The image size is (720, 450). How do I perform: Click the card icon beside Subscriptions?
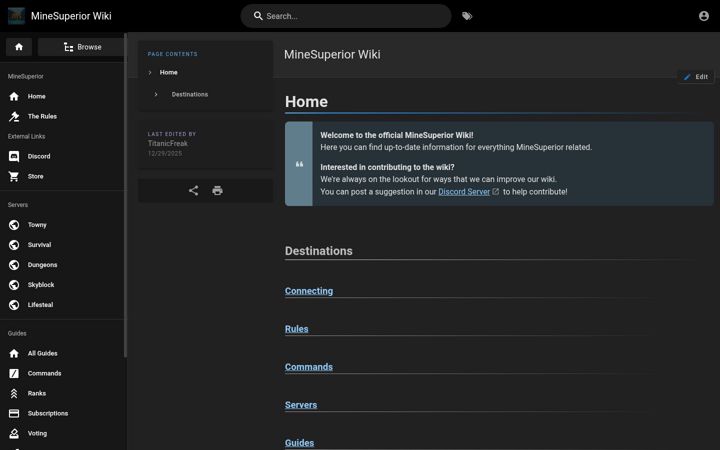pos(14,413)
